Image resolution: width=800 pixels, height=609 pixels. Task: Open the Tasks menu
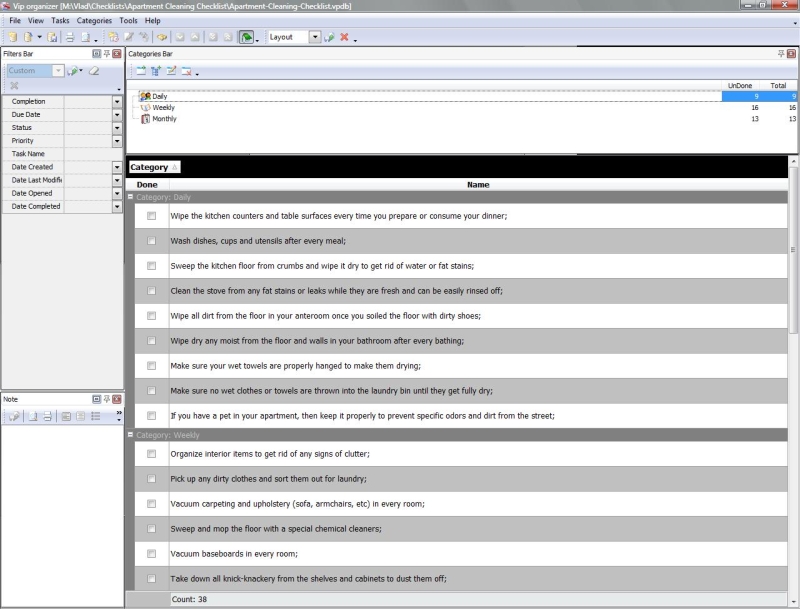[x=60, y=20]
